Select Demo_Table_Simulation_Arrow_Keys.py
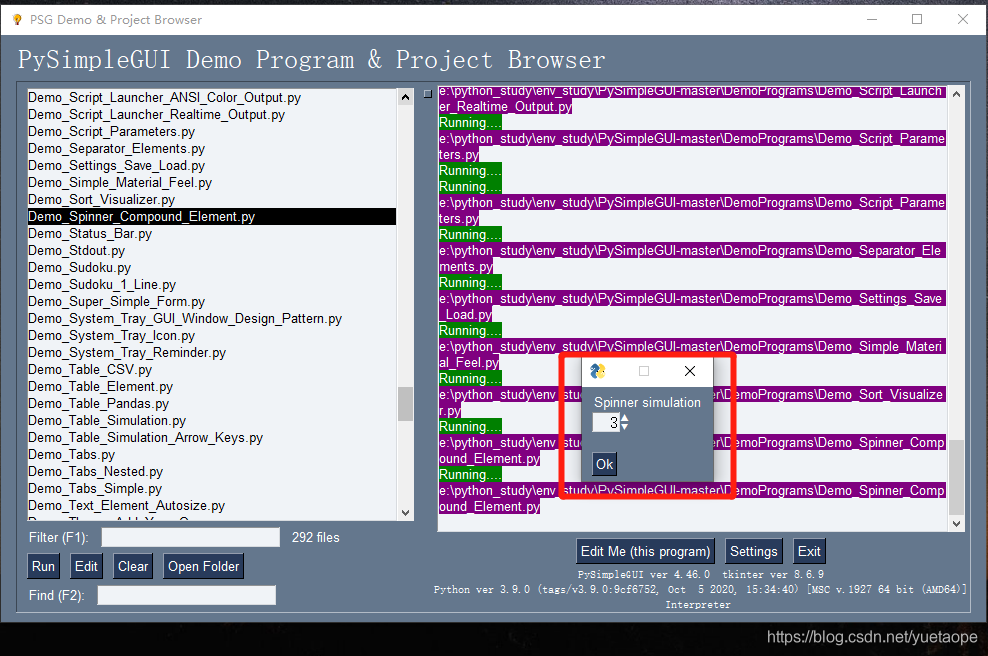The image size is (988, 656). pos(212,438)
